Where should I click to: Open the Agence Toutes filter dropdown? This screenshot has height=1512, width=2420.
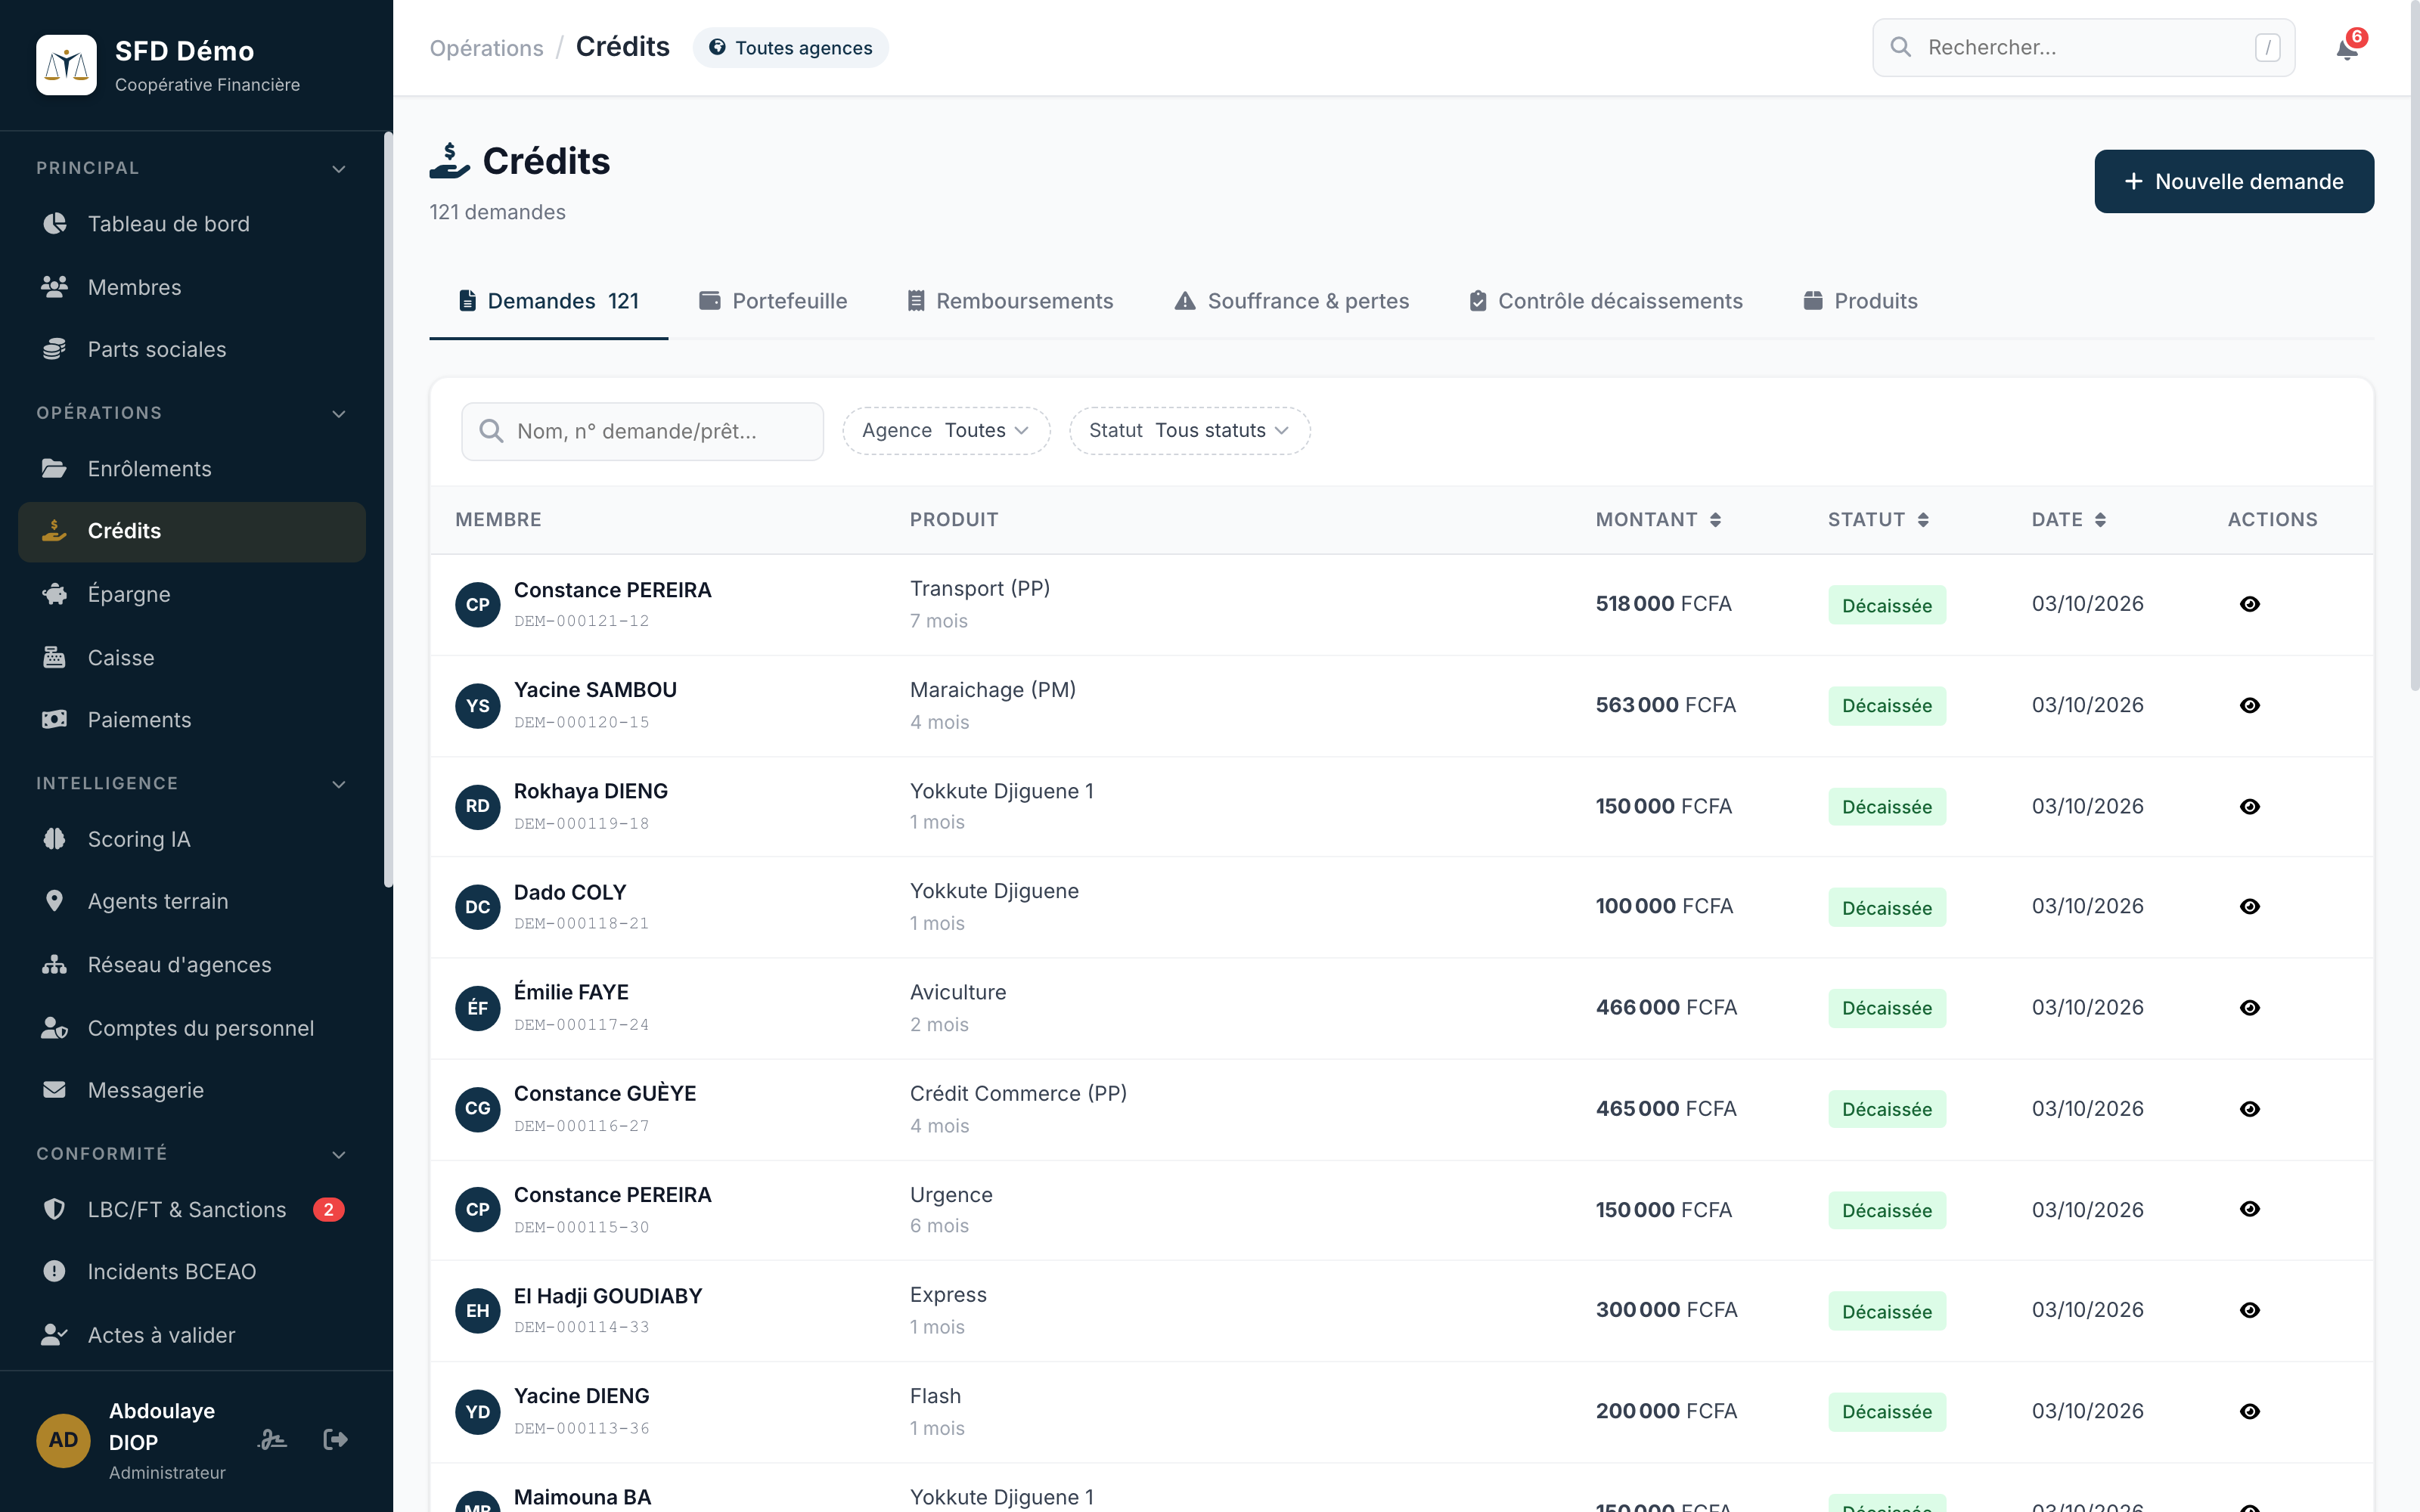point(945,430)
